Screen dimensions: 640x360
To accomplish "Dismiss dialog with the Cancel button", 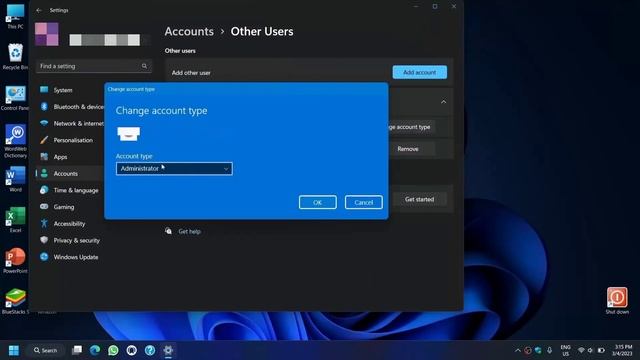I will click(x=363, y=202).
